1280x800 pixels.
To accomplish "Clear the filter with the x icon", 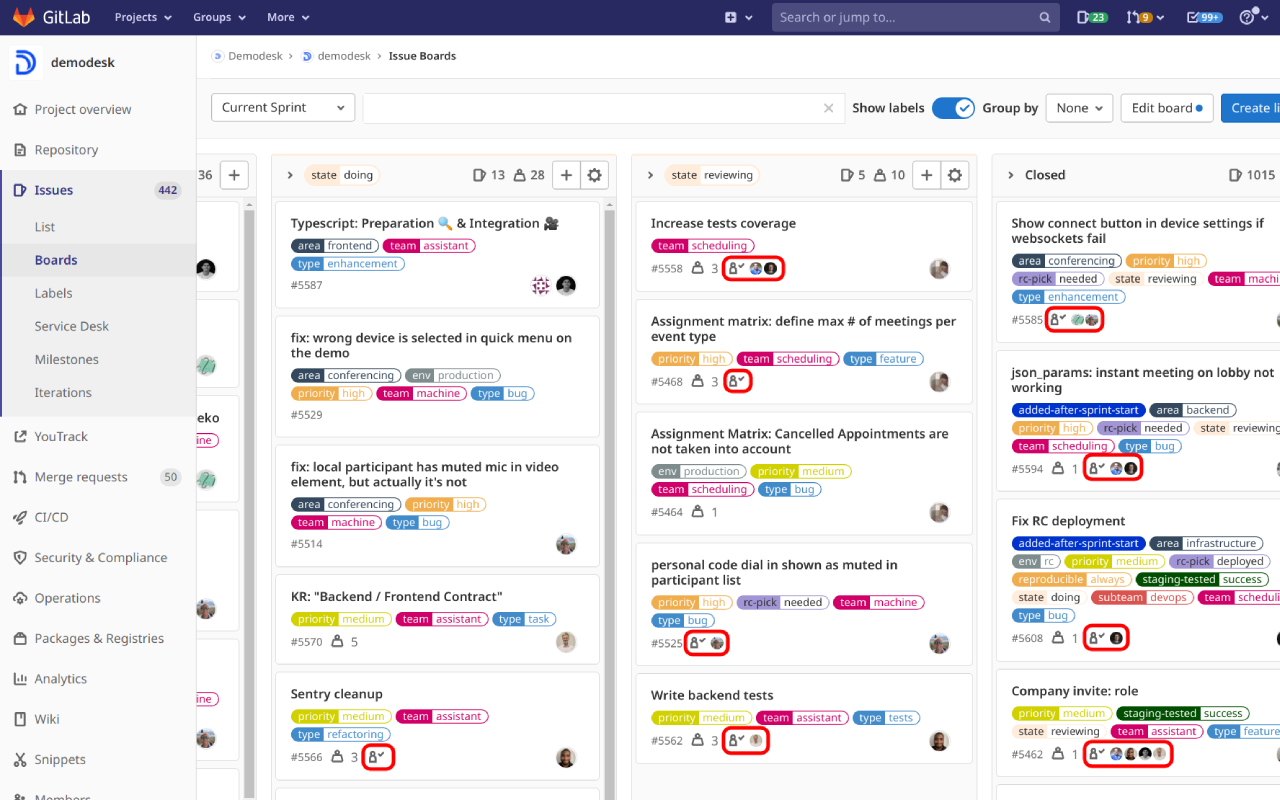I will coord(828,107).
